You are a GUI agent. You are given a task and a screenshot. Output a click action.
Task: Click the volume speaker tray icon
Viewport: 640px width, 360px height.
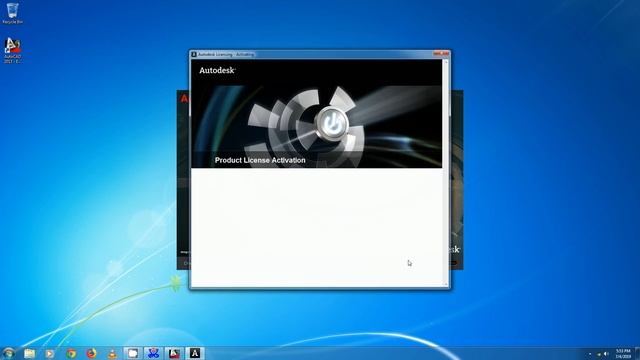606,354
